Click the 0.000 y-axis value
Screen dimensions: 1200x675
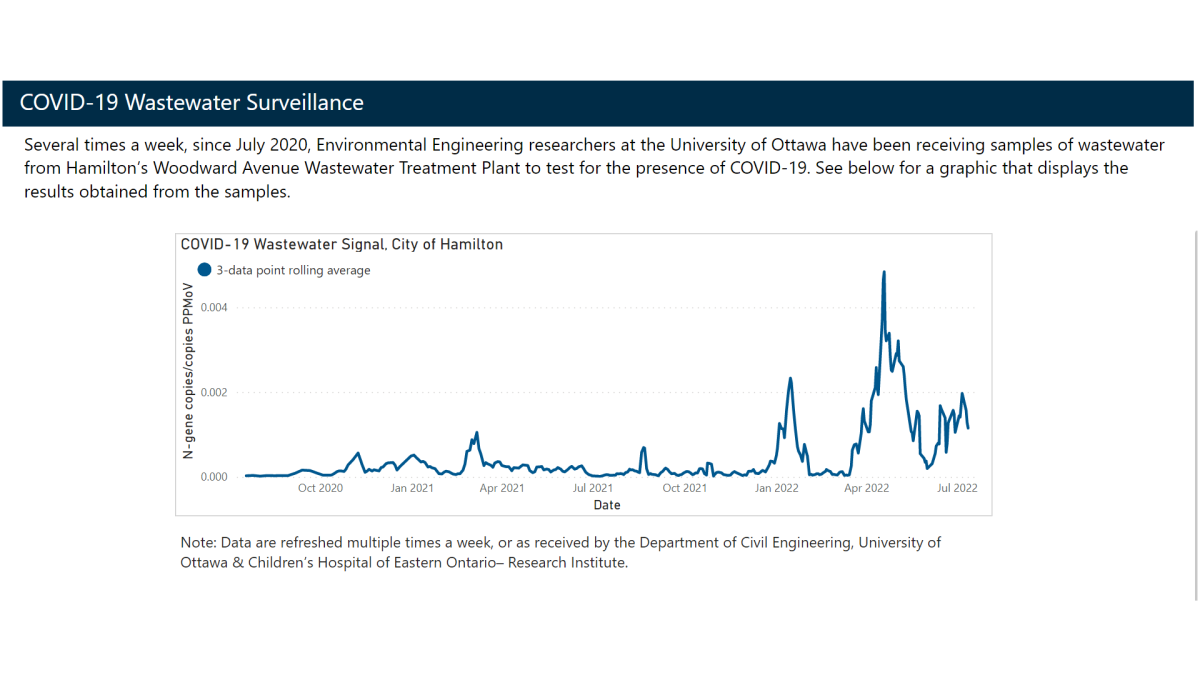(x=214, y=477)
